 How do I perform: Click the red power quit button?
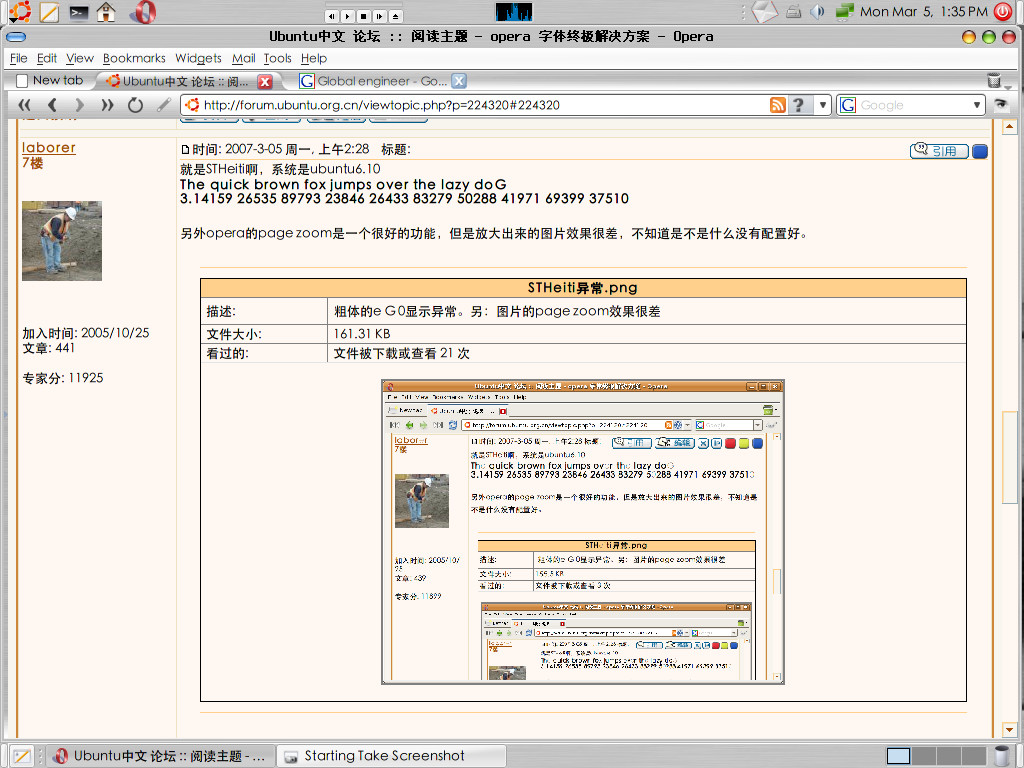[x=1003, y=12]
